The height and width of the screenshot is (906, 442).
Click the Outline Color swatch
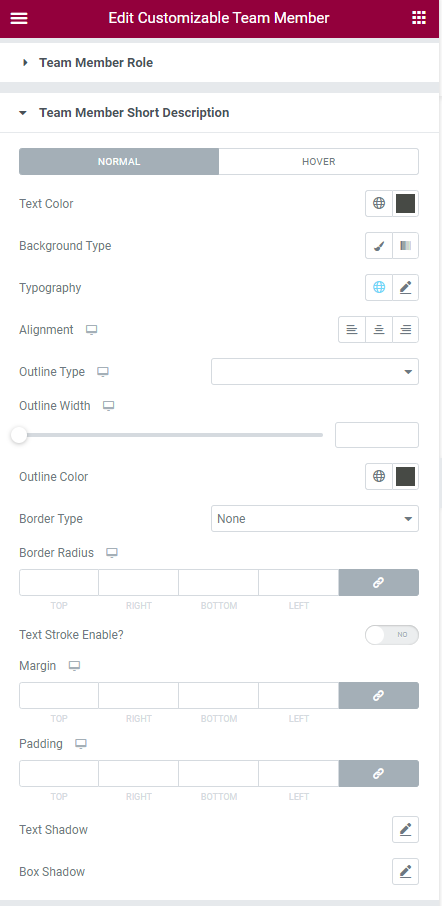(x=406, y=477)
